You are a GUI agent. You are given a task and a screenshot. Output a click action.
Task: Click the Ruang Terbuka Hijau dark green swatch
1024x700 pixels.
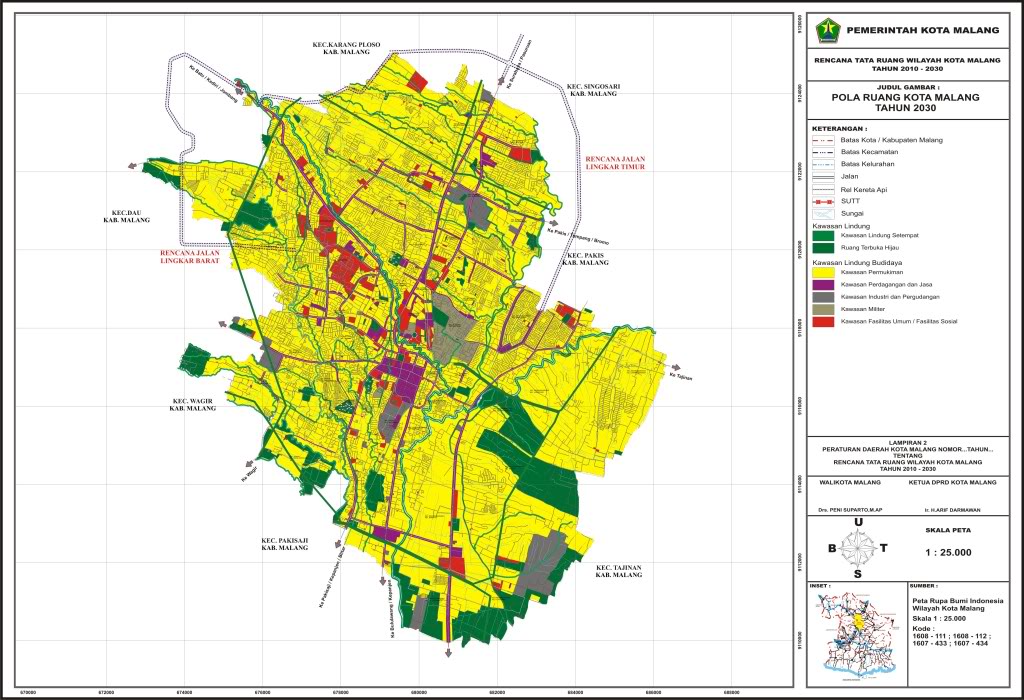824,247
